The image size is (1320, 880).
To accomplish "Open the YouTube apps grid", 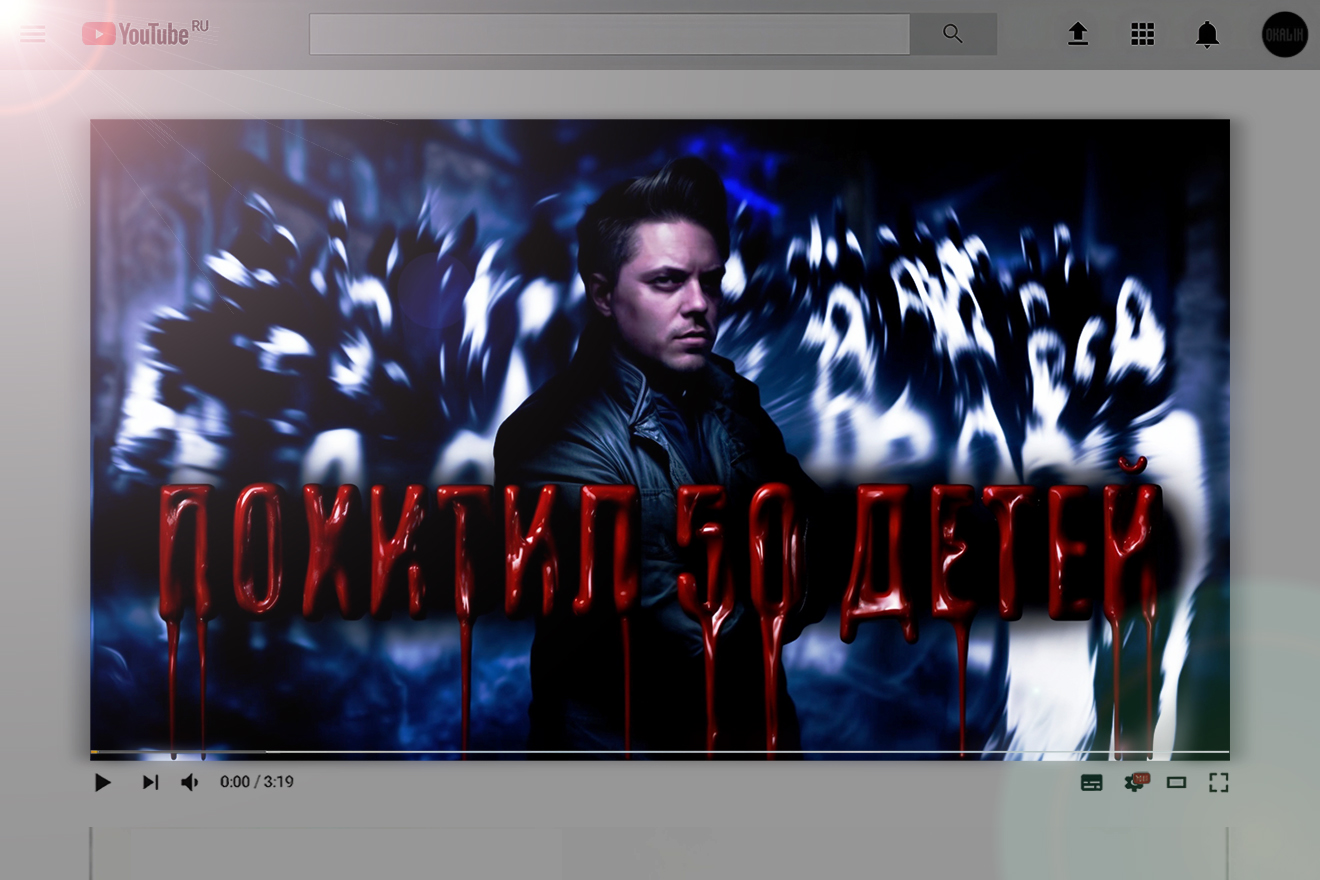I will click(x=1142, y=34).
